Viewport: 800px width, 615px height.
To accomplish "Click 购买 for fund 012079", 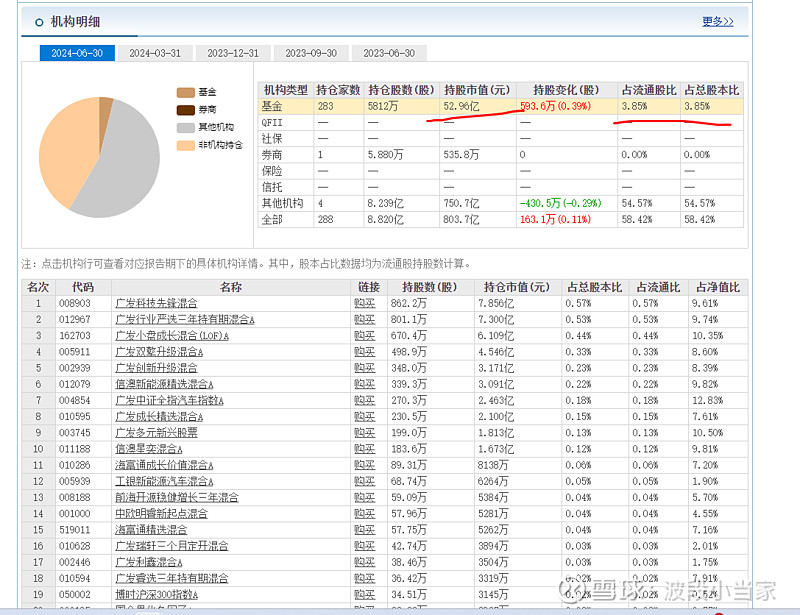I will point(365,384).
